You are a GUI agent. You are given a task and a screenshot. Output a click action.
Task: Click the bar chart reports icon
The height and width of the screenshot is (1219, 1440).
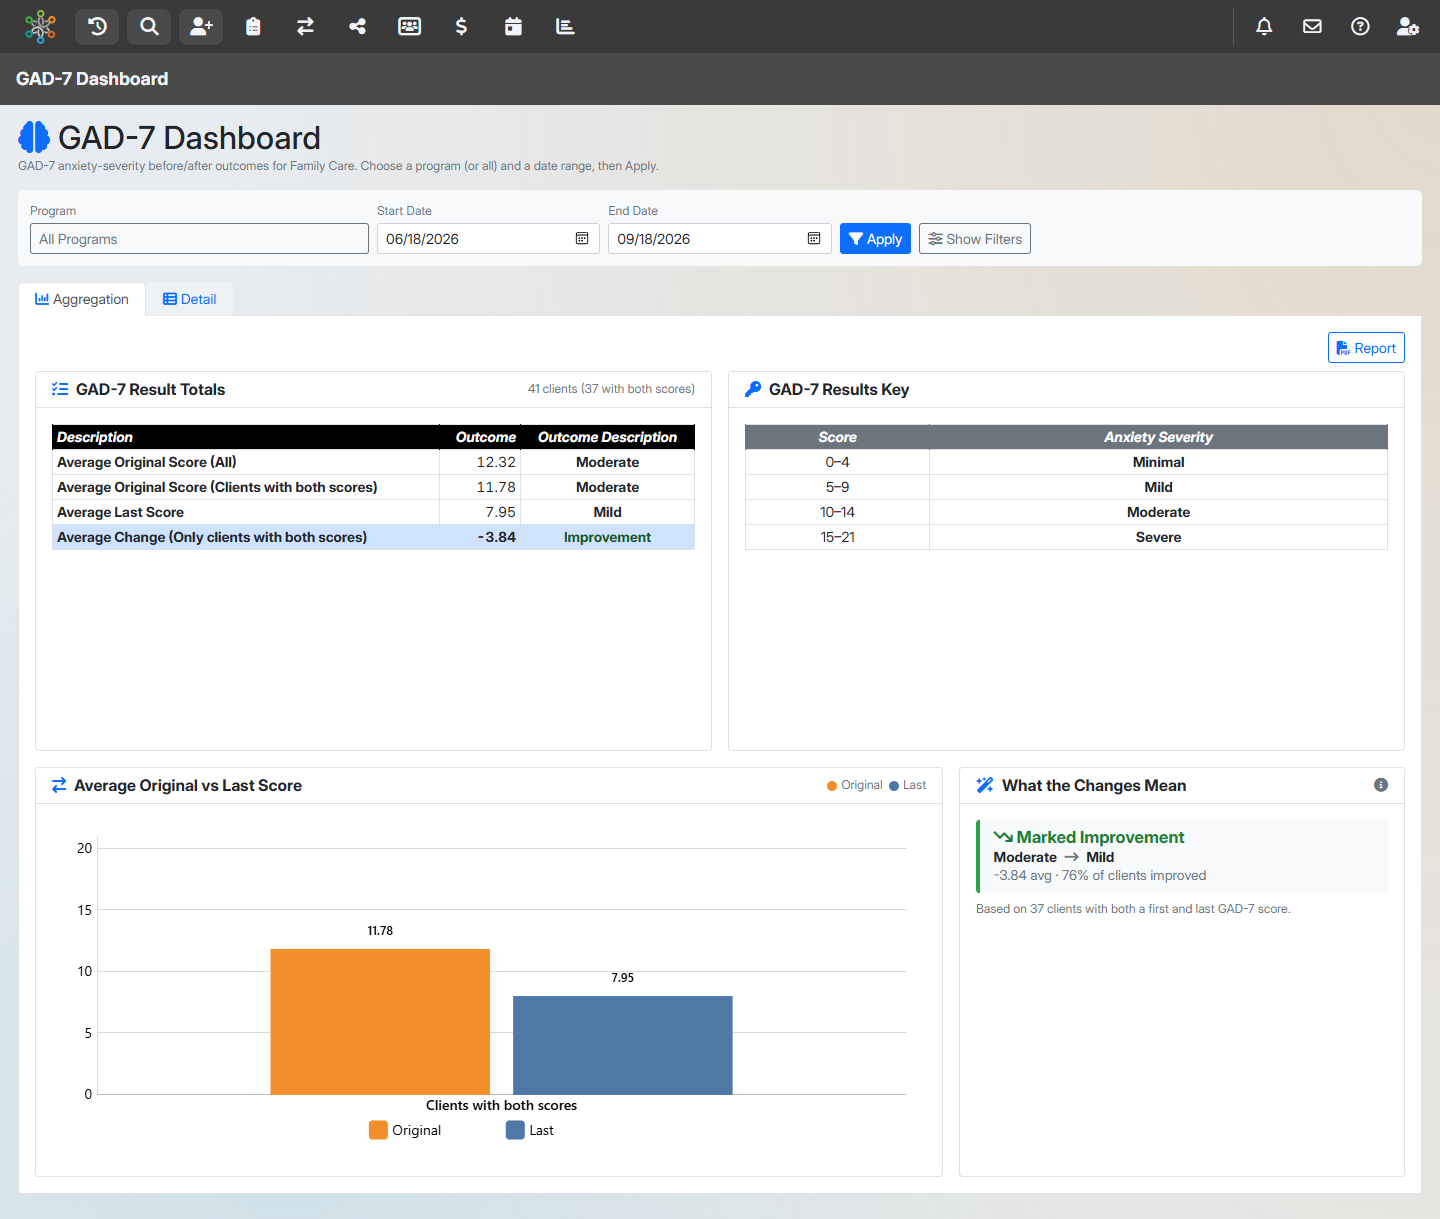(x=565, y=27)
